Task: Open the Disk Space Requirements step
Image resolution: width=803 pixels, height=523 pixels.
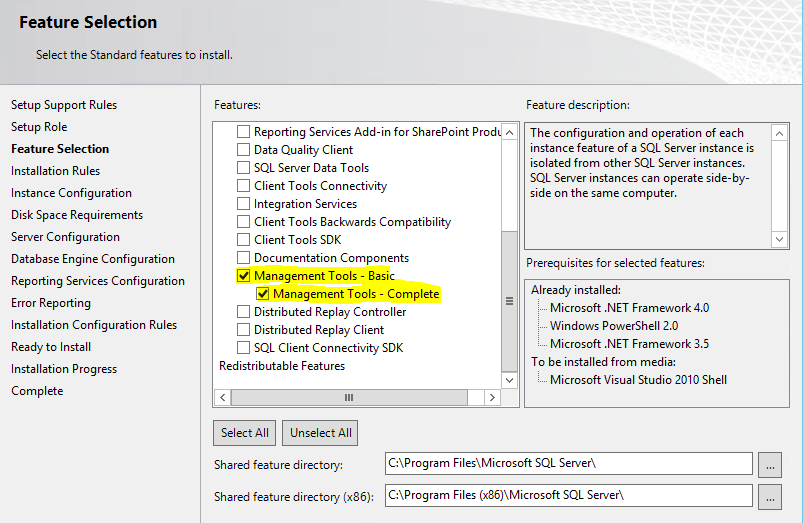Action: [77, 215]
